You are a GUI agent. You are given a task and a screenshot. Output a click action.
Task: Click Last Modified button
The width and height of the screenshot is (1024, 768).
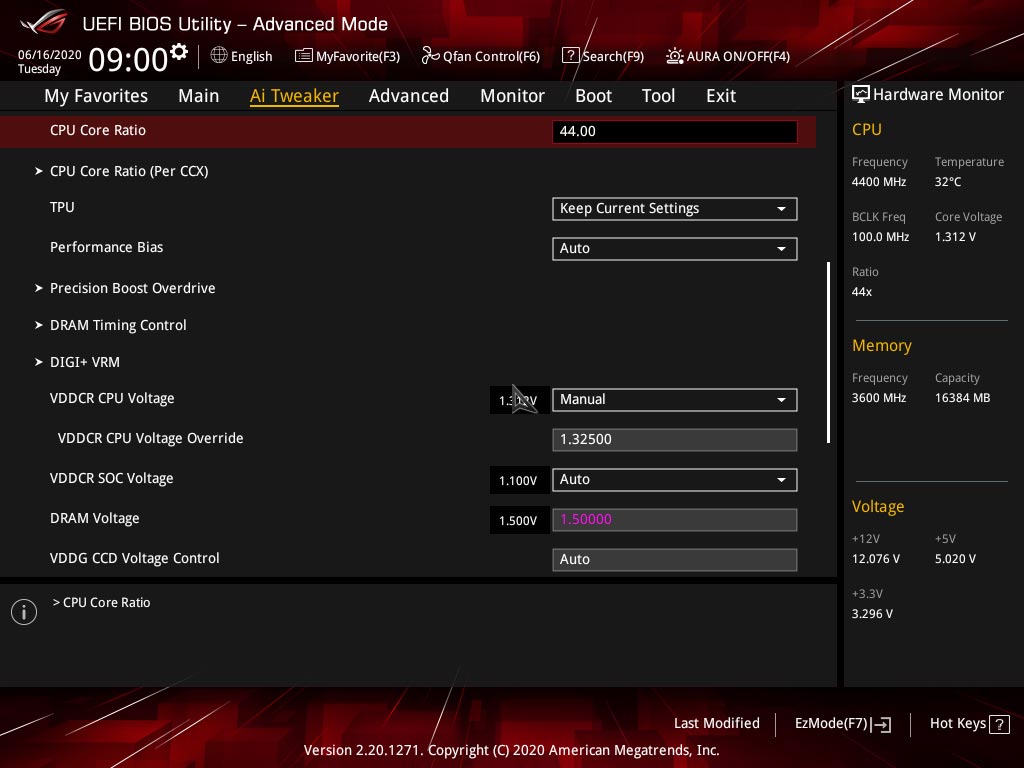[x=716, y=723]
